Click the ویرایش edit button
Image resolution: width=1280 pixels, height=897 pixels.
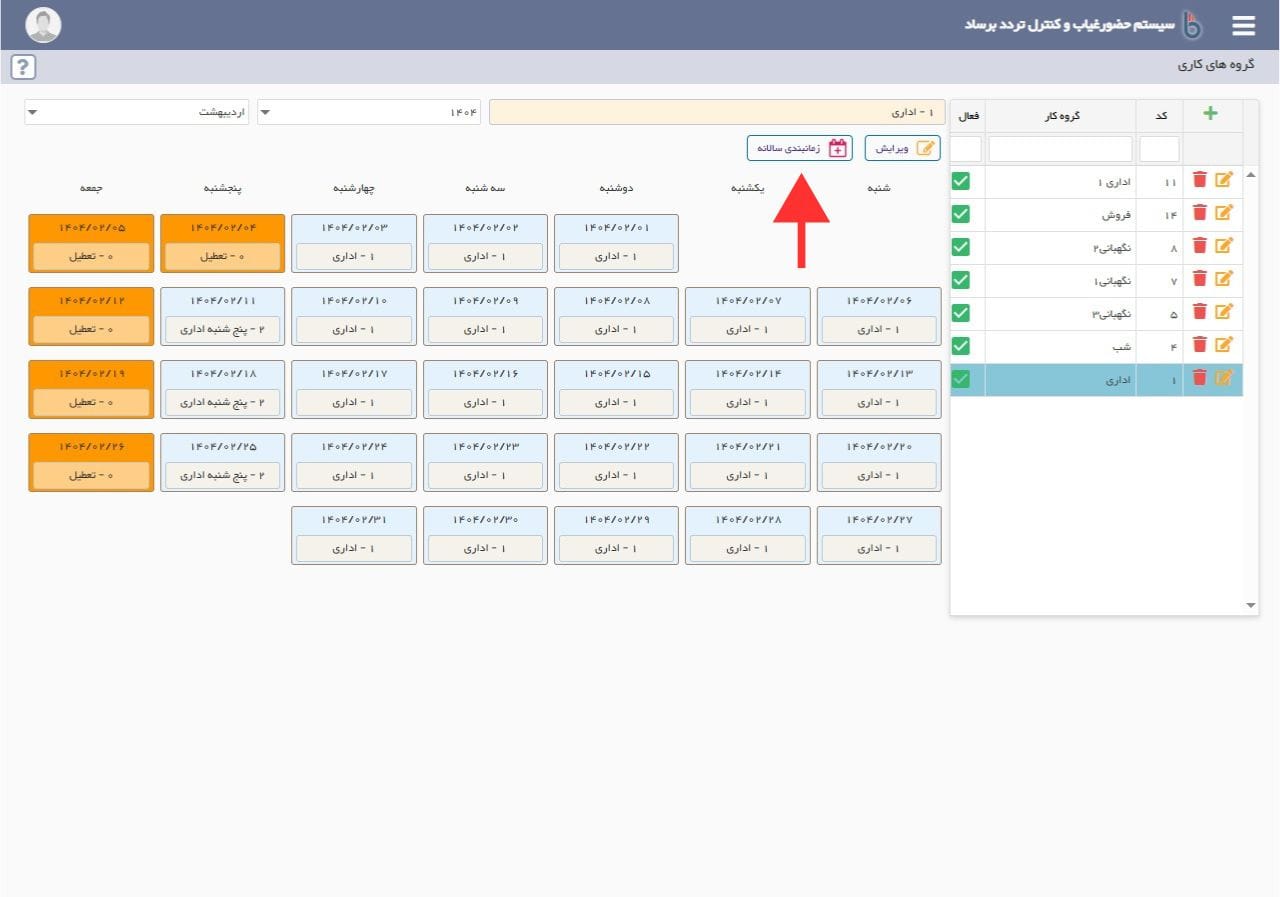point(902,148)
